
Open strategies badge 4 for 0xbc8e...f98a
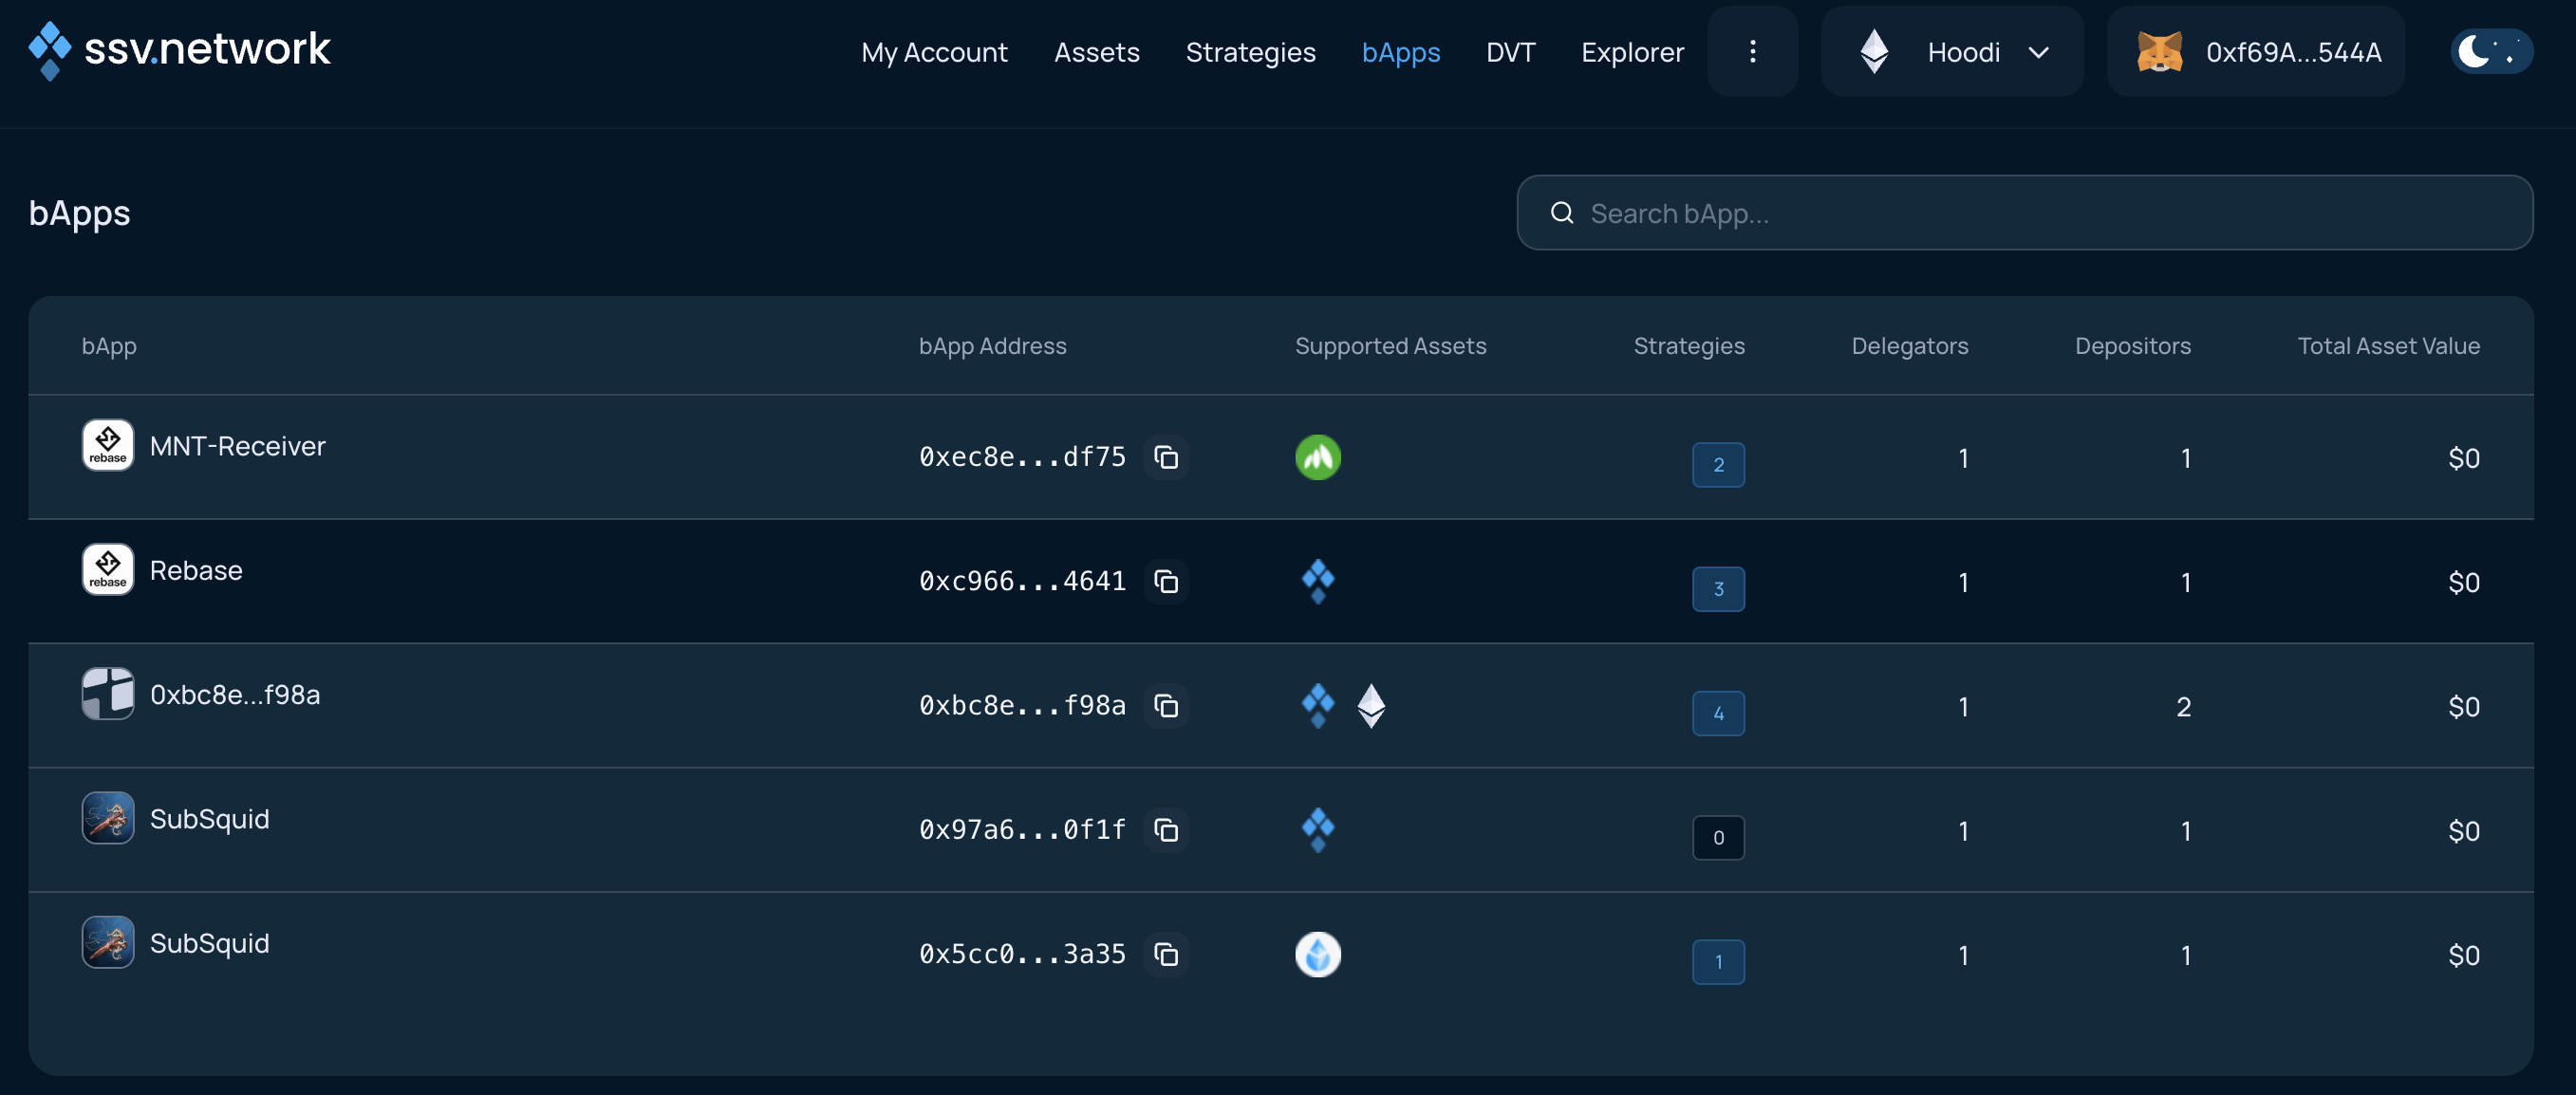(x=1718, y=713)
